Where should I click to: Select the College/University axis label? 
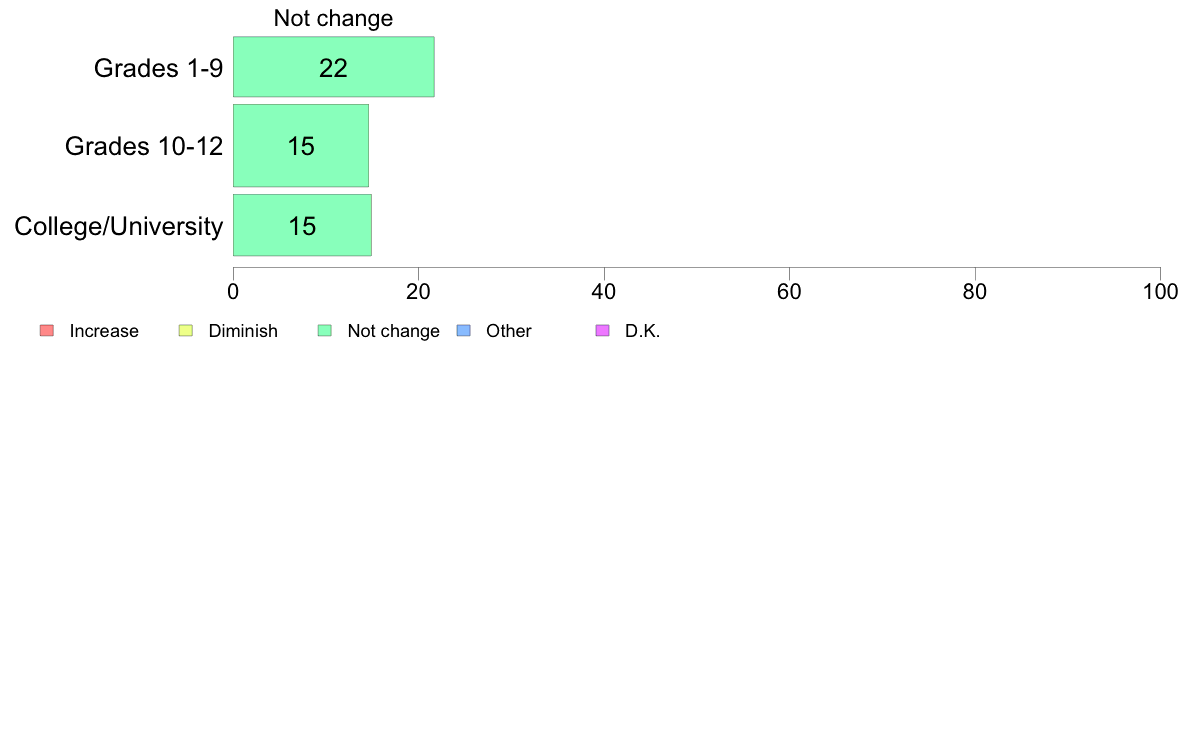click(119, 226)
